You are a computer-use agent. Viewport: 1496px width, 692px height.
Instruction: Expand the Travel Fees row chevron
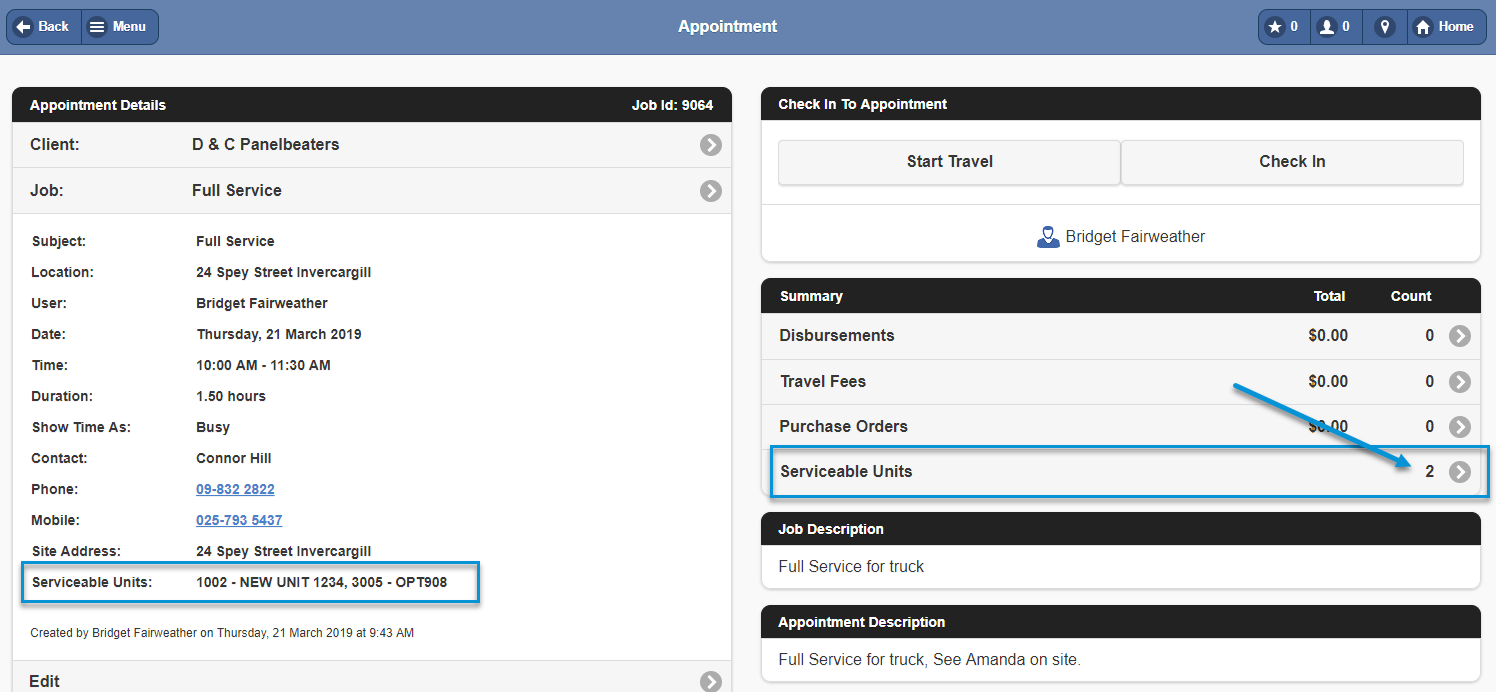(x=1460, y=382)
